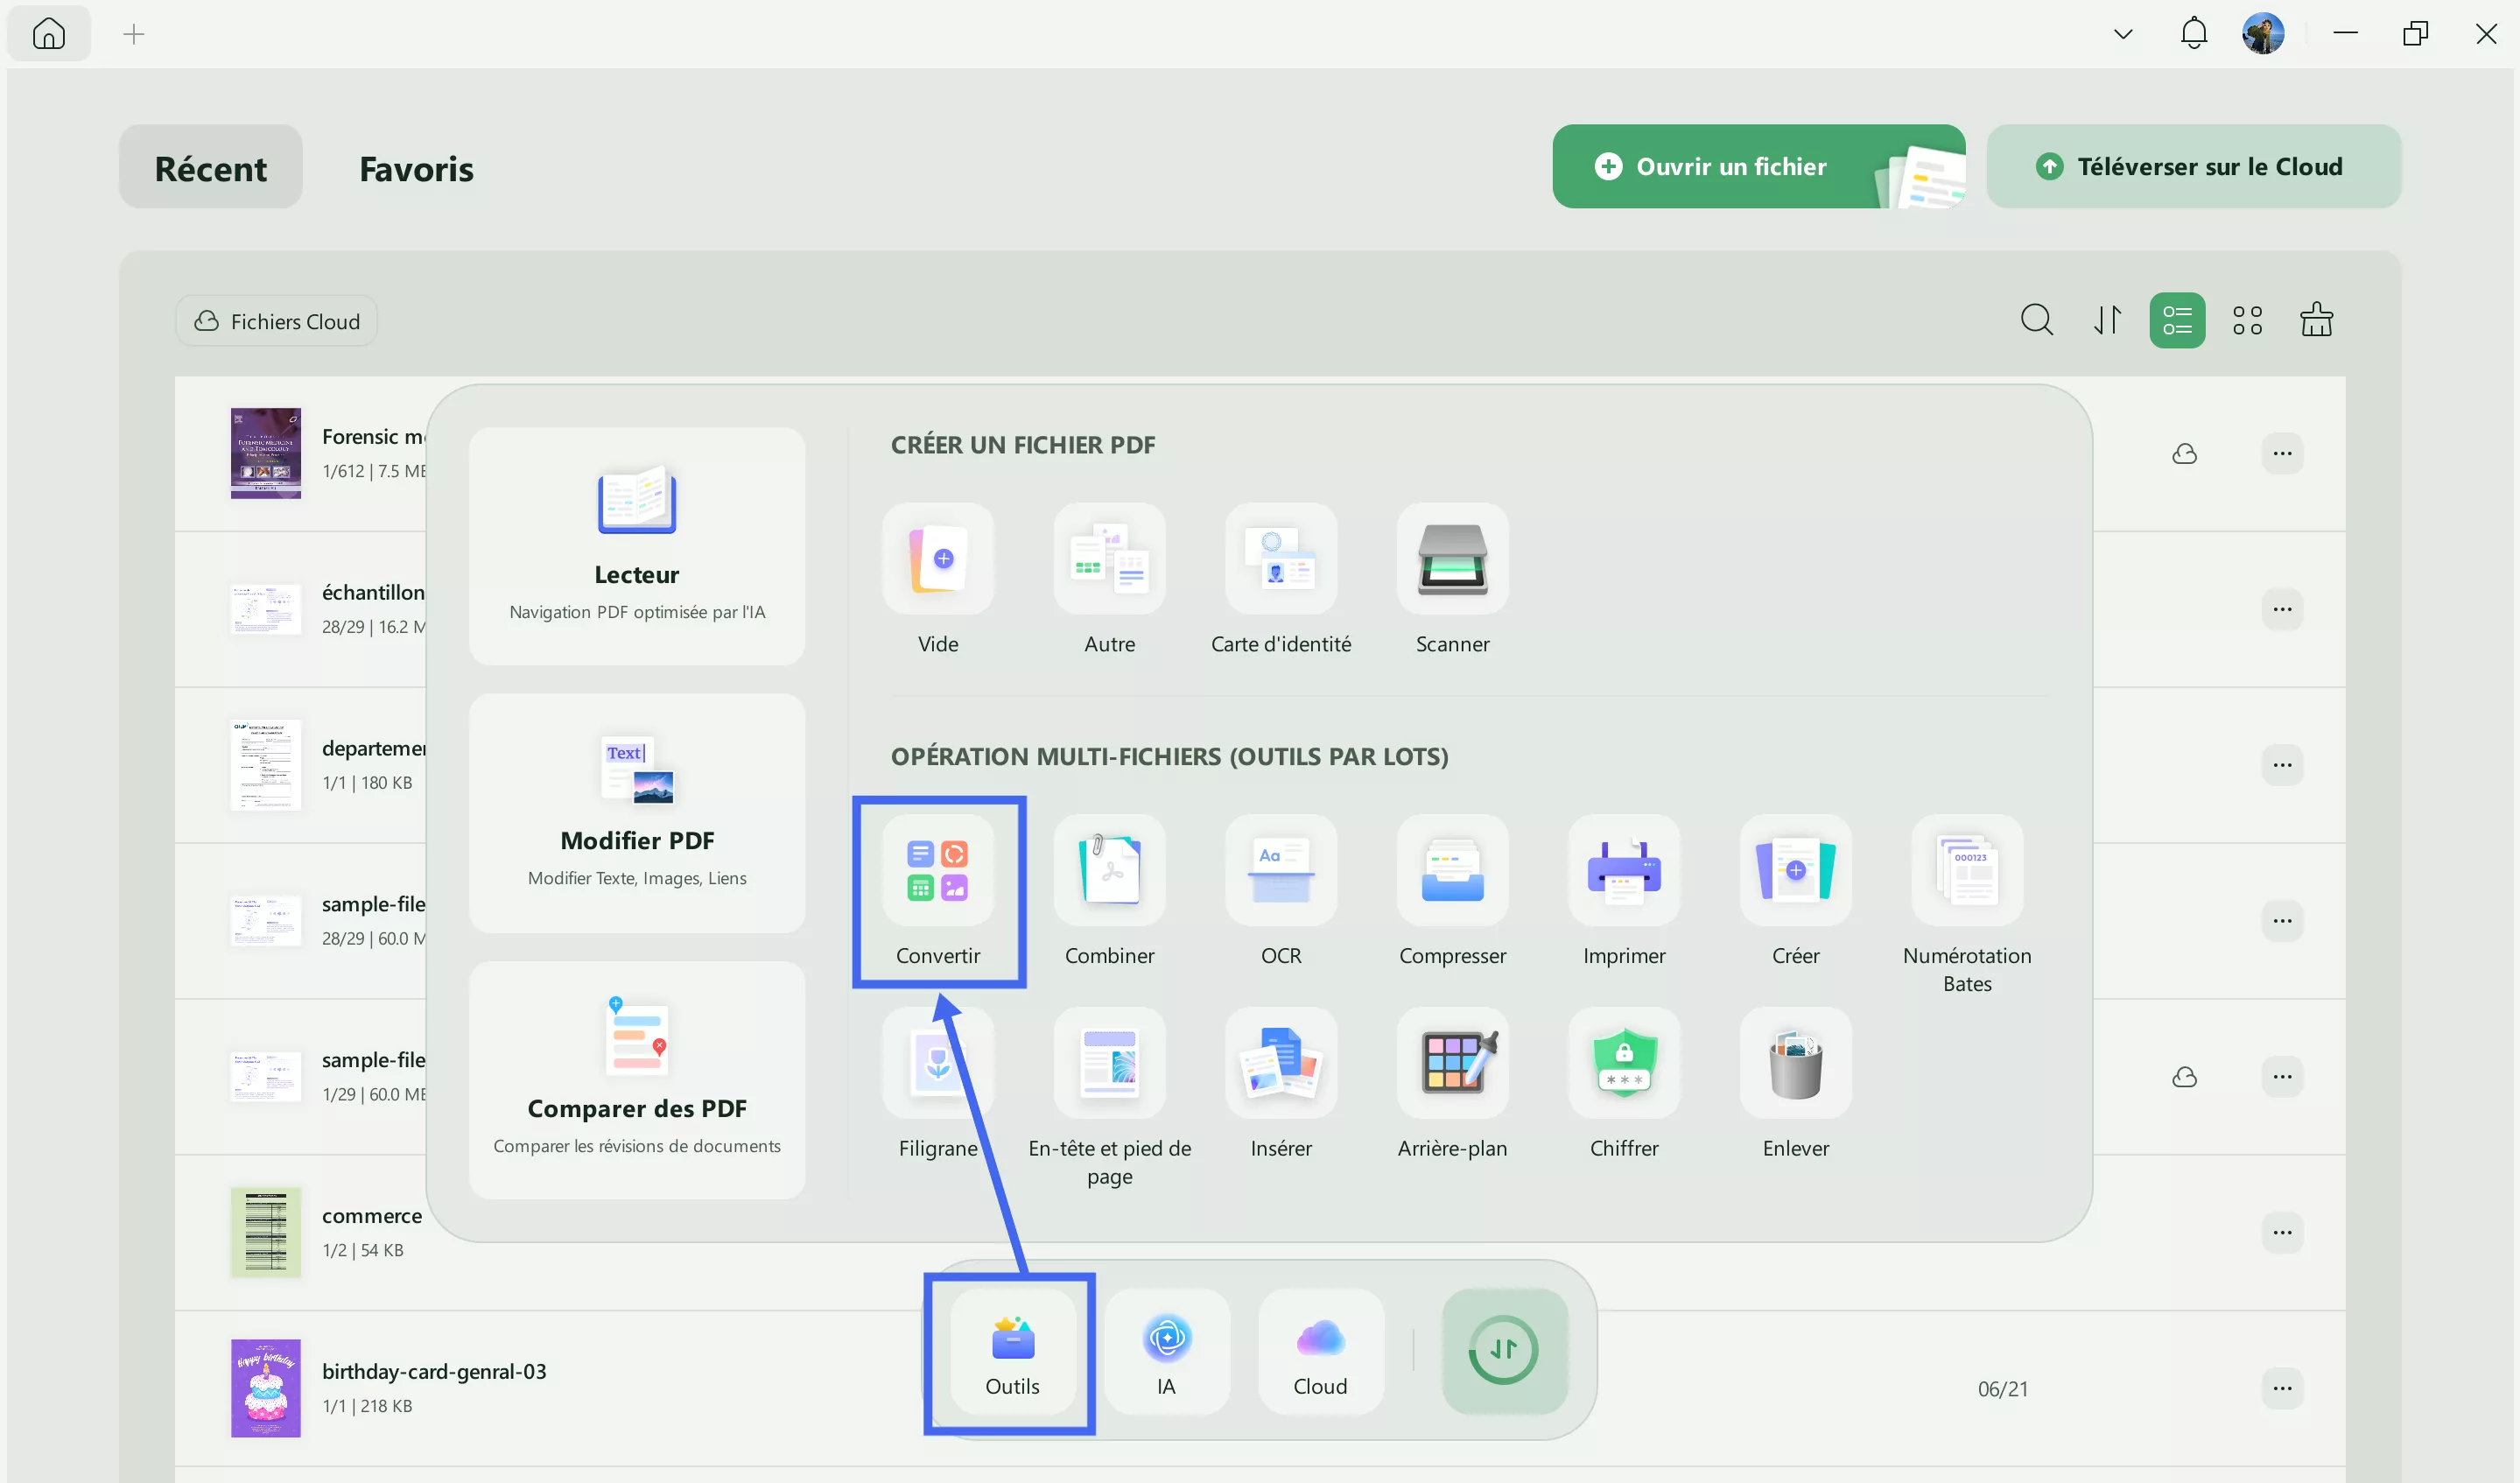Open the Combiner batch tool

(x=1109, y=871)
